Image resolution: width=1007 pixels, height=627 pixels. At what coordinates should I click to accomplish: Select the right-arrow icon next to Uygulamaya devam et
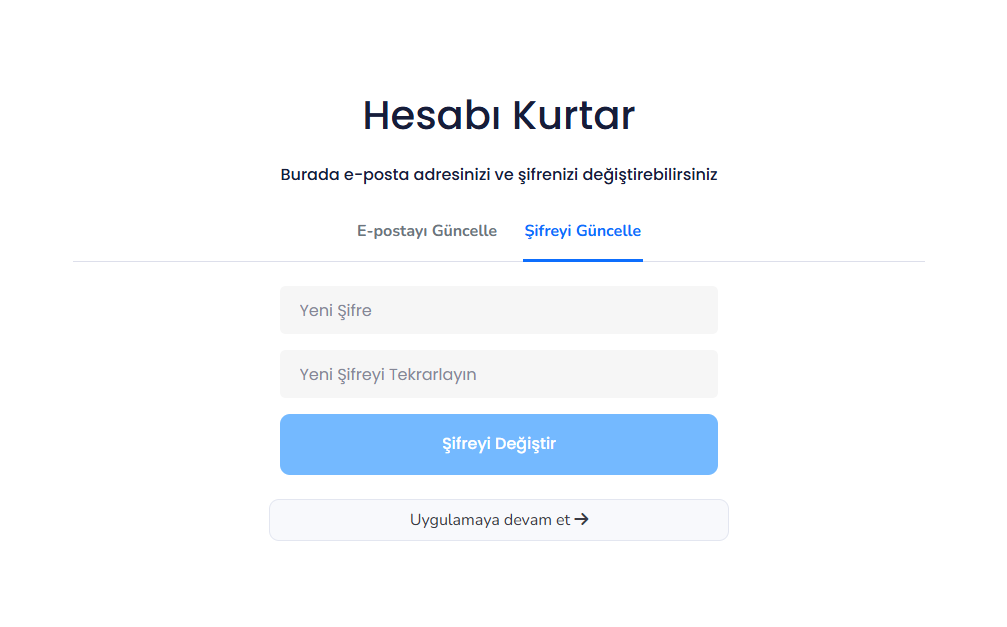tap(584, 519)
